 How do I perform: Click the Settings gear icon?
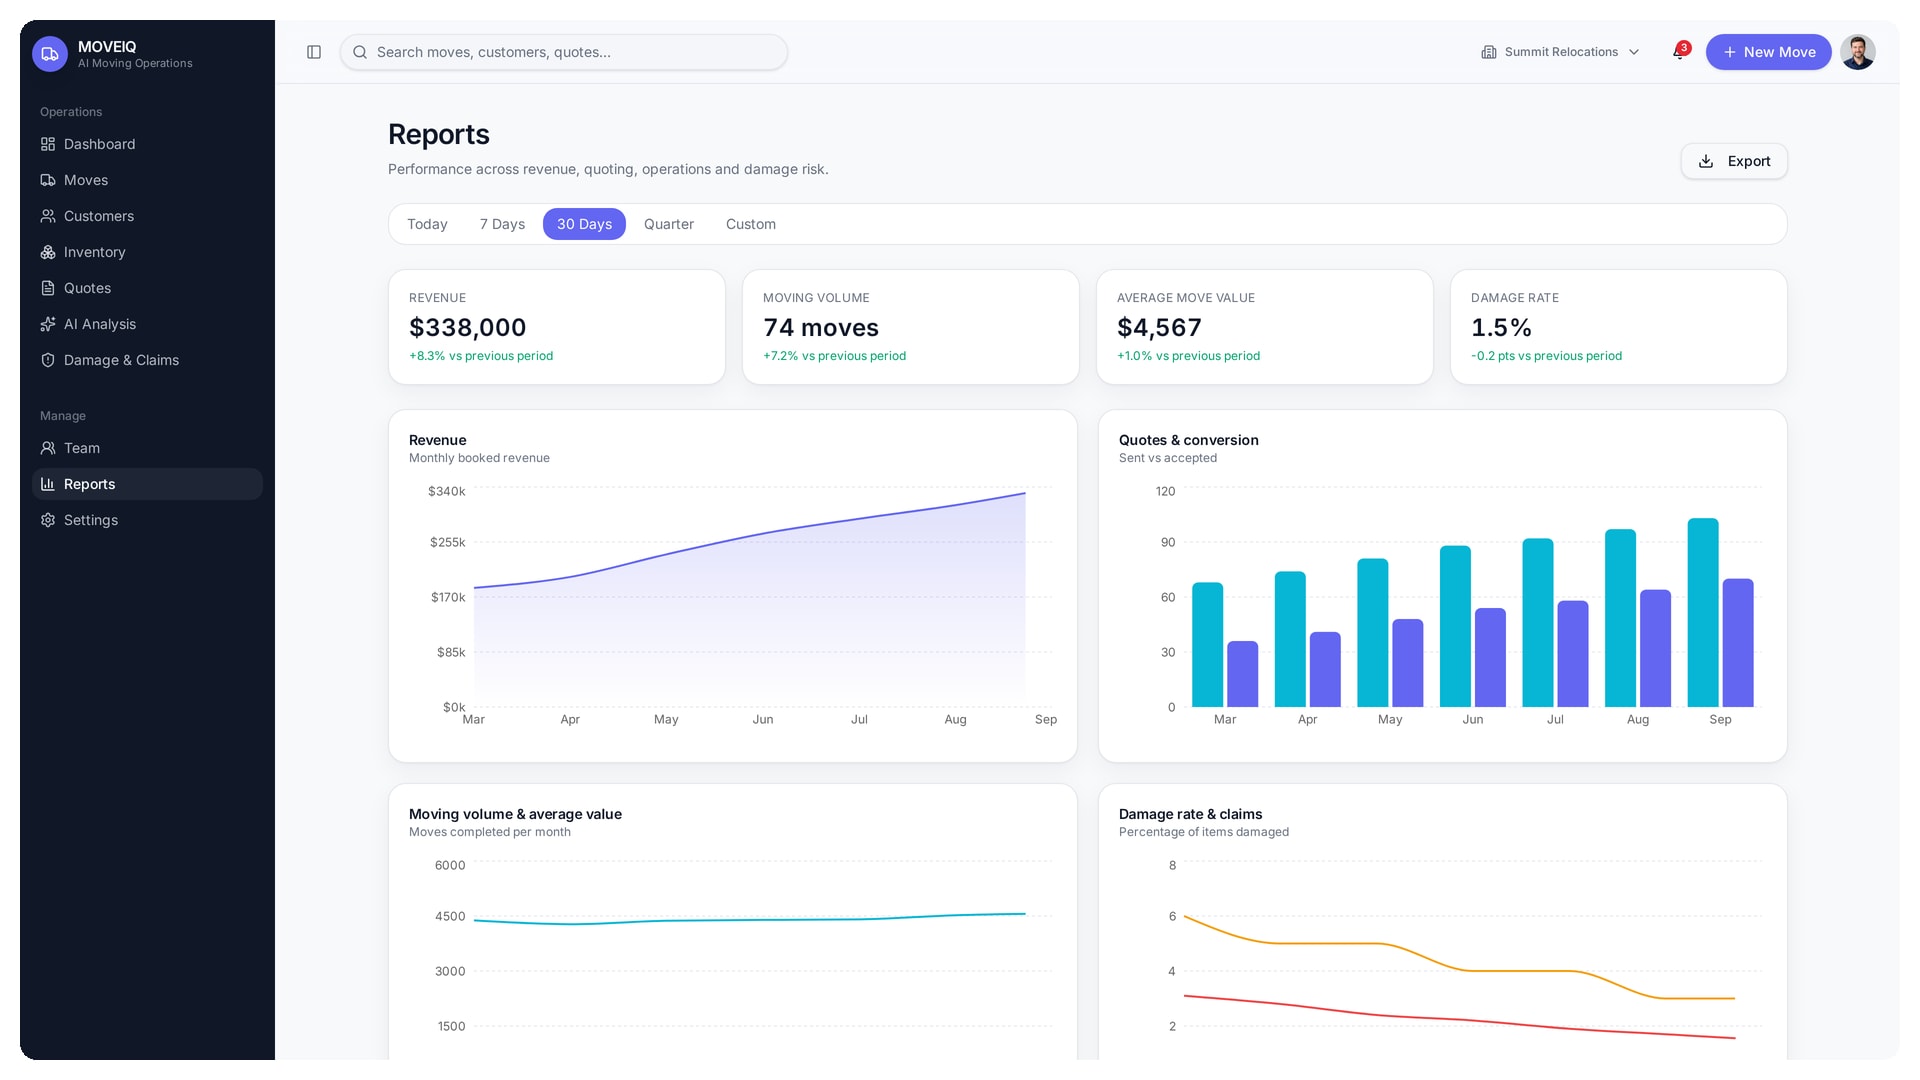[48, 520]
